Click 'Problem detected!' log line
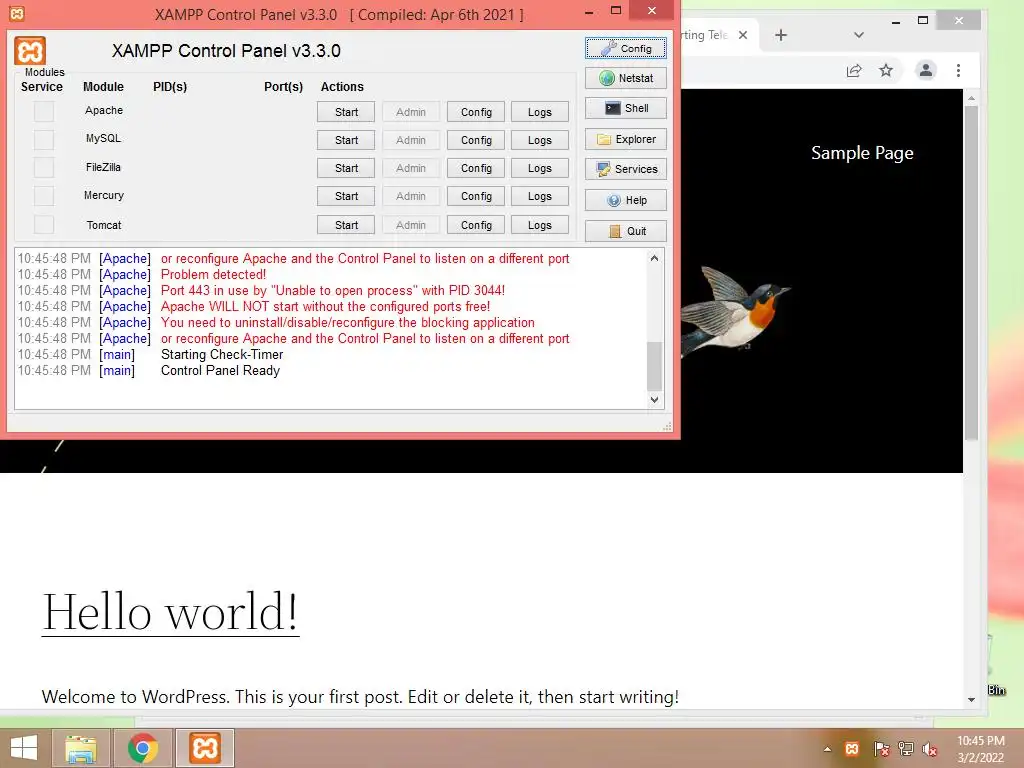The height and width of the screenshot is (768, 1024). click(214, 274)
